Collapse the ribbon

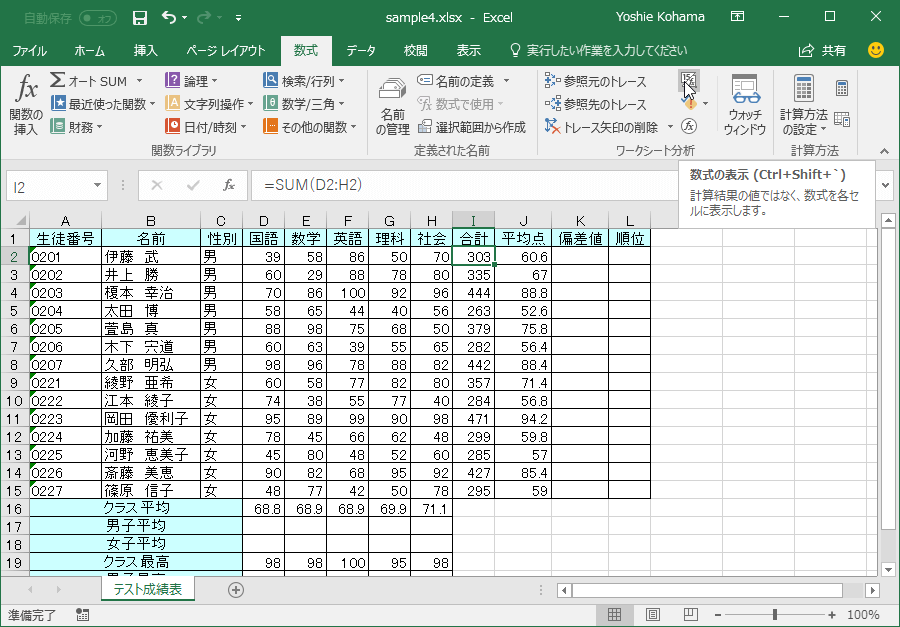point(885,152)
